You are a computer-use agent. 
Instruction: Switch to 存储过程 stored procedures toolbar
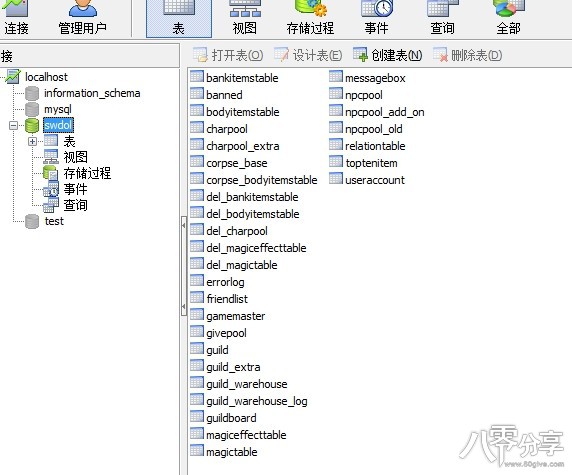pos(310,18)
